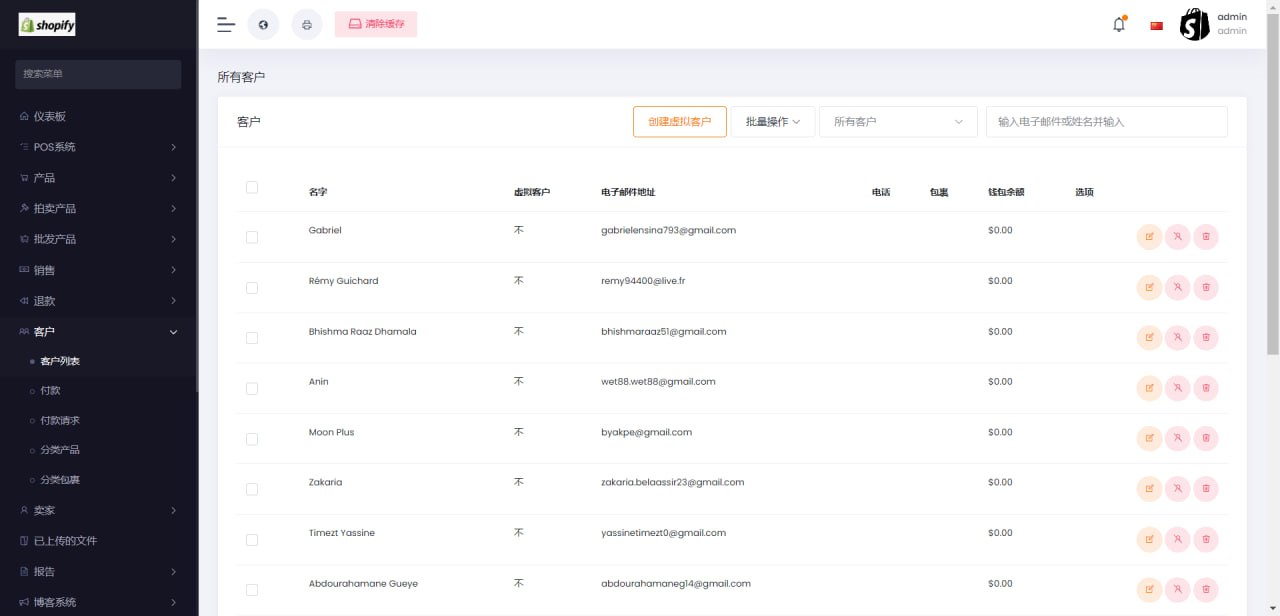Toggle the select-all checkbox in table header
This screenshot has height=616, width=1280.
[x=252, y=187]
